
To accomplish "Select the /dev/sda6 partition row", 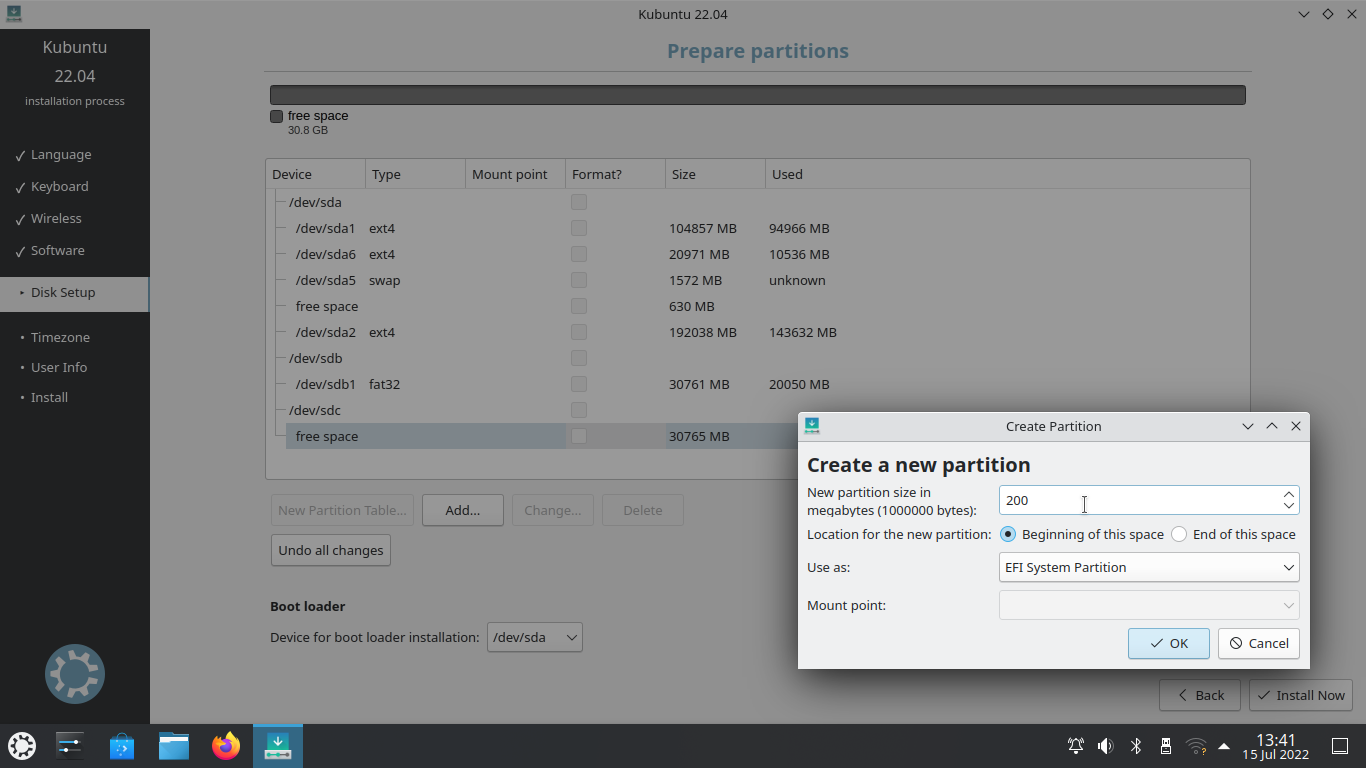I will [757, 254].
